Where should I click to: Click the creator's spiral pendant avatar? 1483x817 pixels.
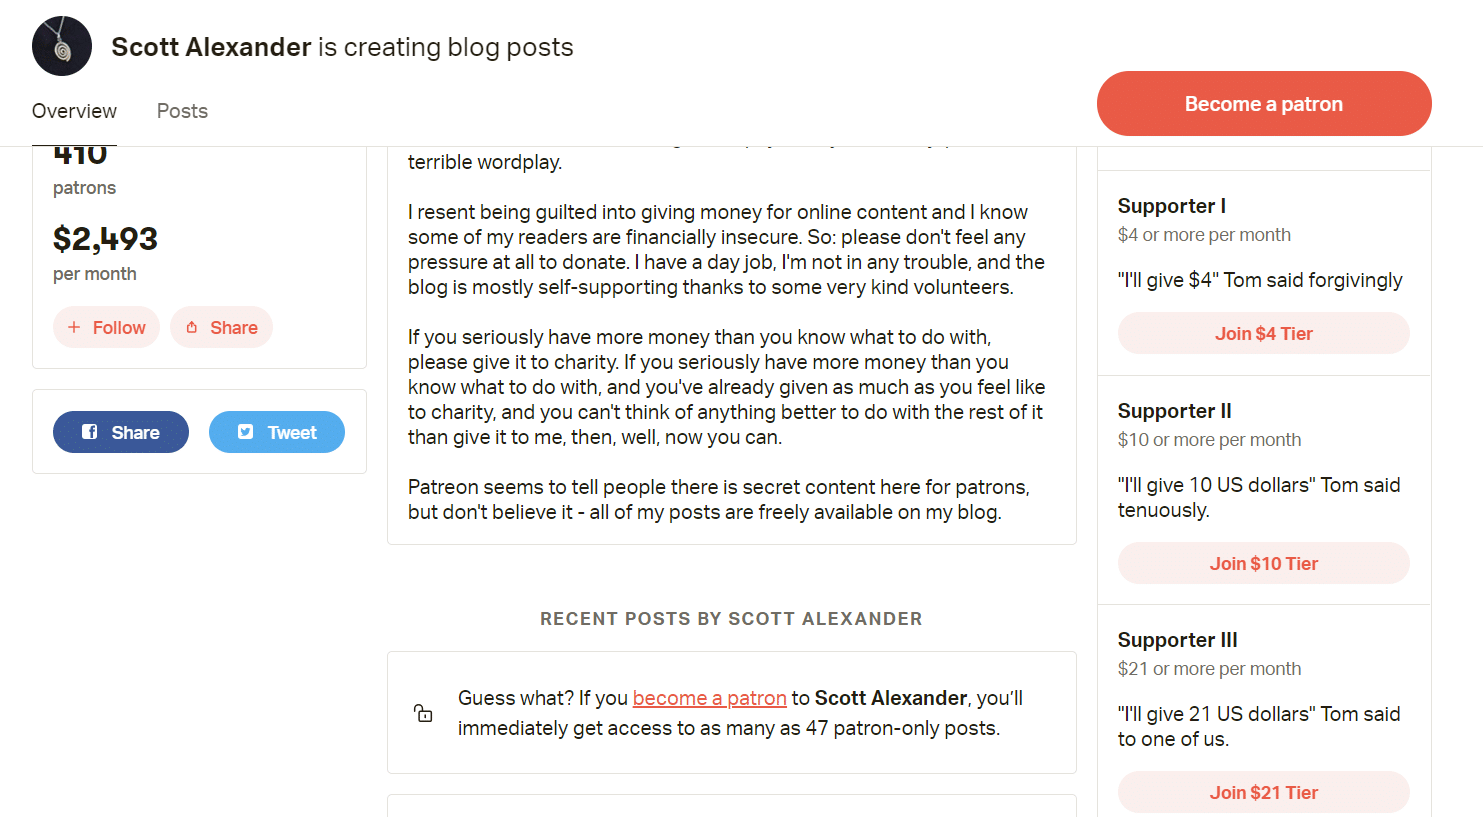click(x=61, y=45)
